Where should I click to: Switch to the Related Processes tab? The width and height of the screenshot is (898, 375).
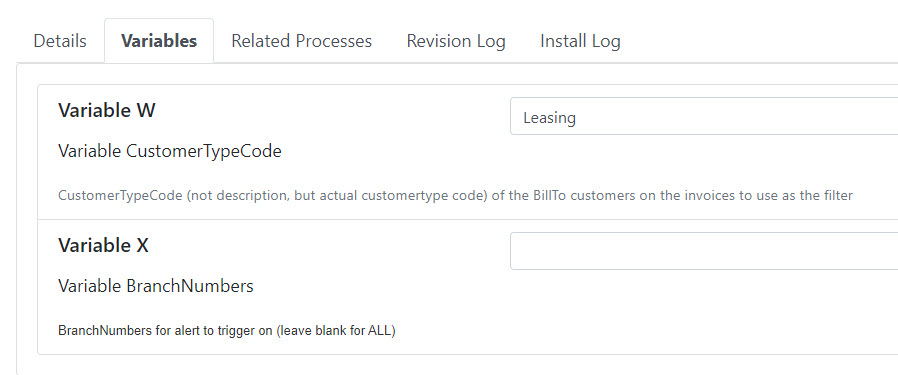[302, 41]
